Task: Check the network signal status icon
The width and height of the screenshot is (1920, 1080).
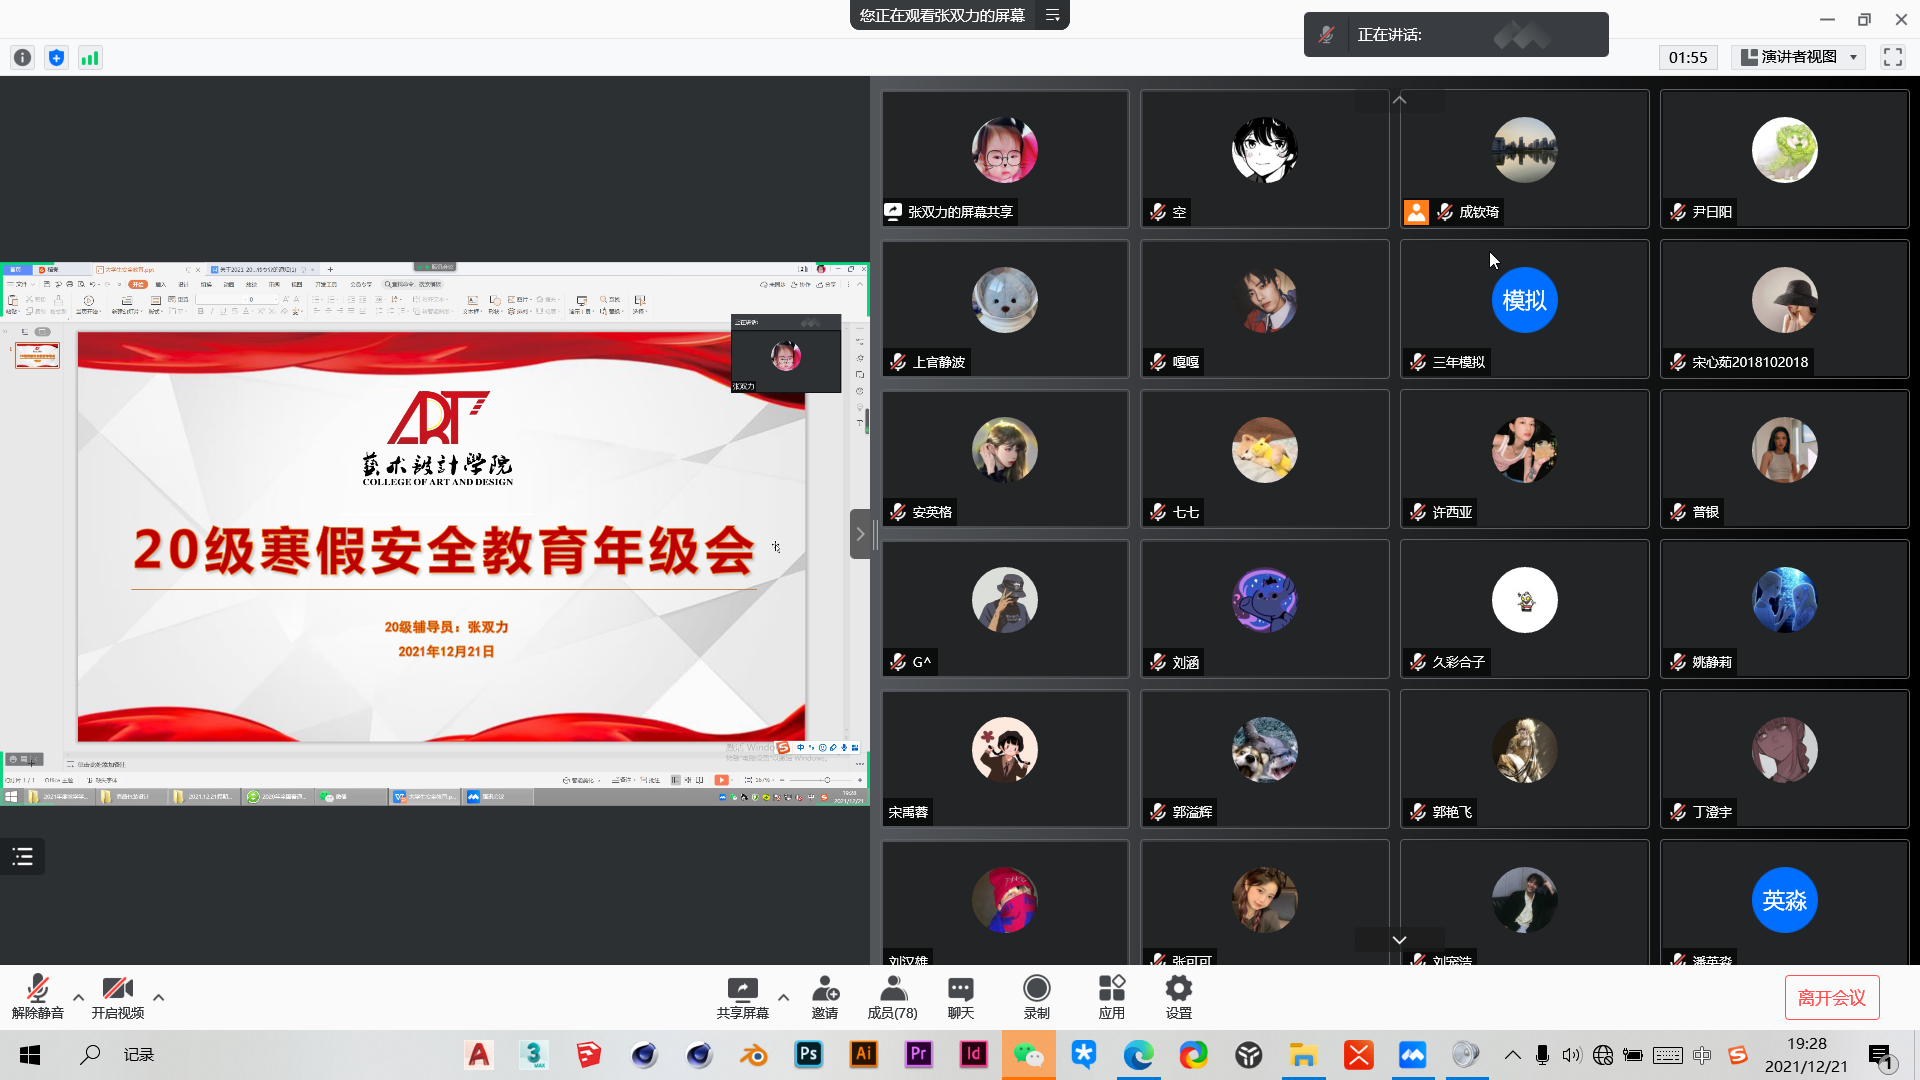Action: (90, 58)
